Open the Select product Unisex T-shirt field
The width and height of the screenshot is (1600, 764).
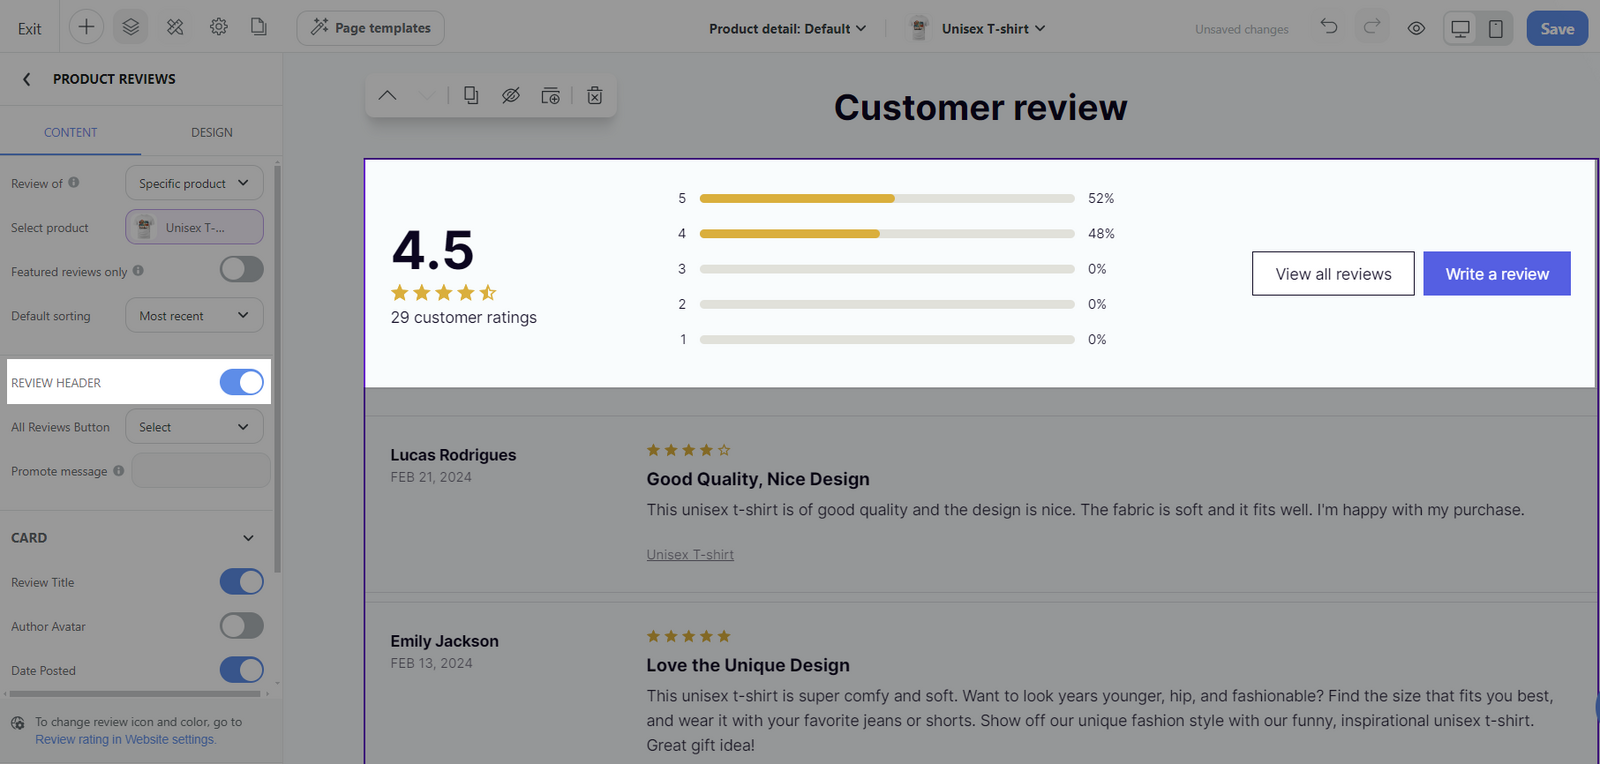(194, 227)
